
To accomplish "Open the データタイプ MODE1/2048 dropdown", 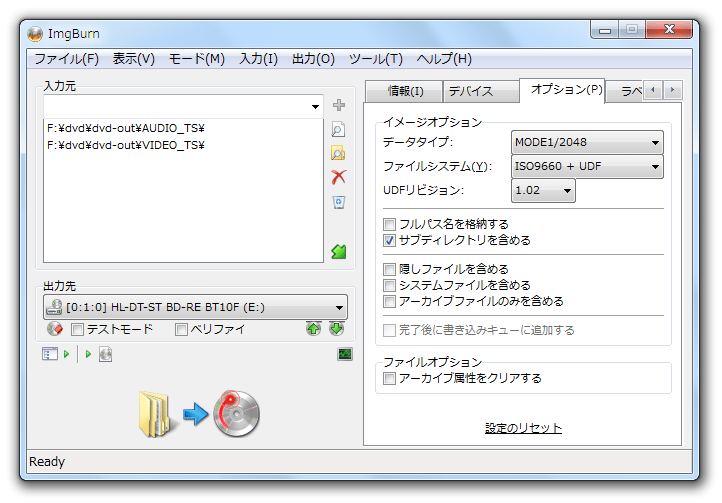I will [x=587, y=142].
